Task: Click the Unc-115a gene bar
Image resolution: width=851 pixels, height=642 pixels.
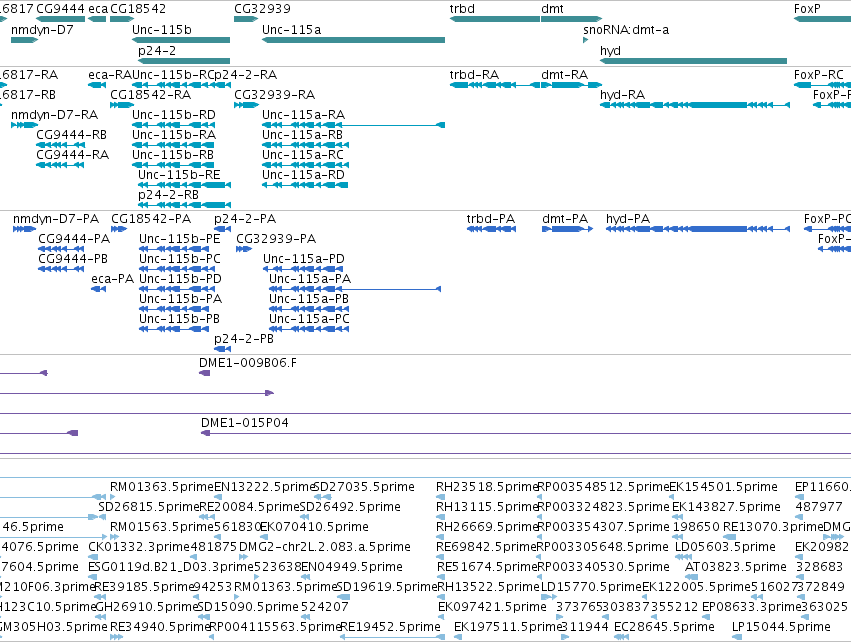Action: 353,40
